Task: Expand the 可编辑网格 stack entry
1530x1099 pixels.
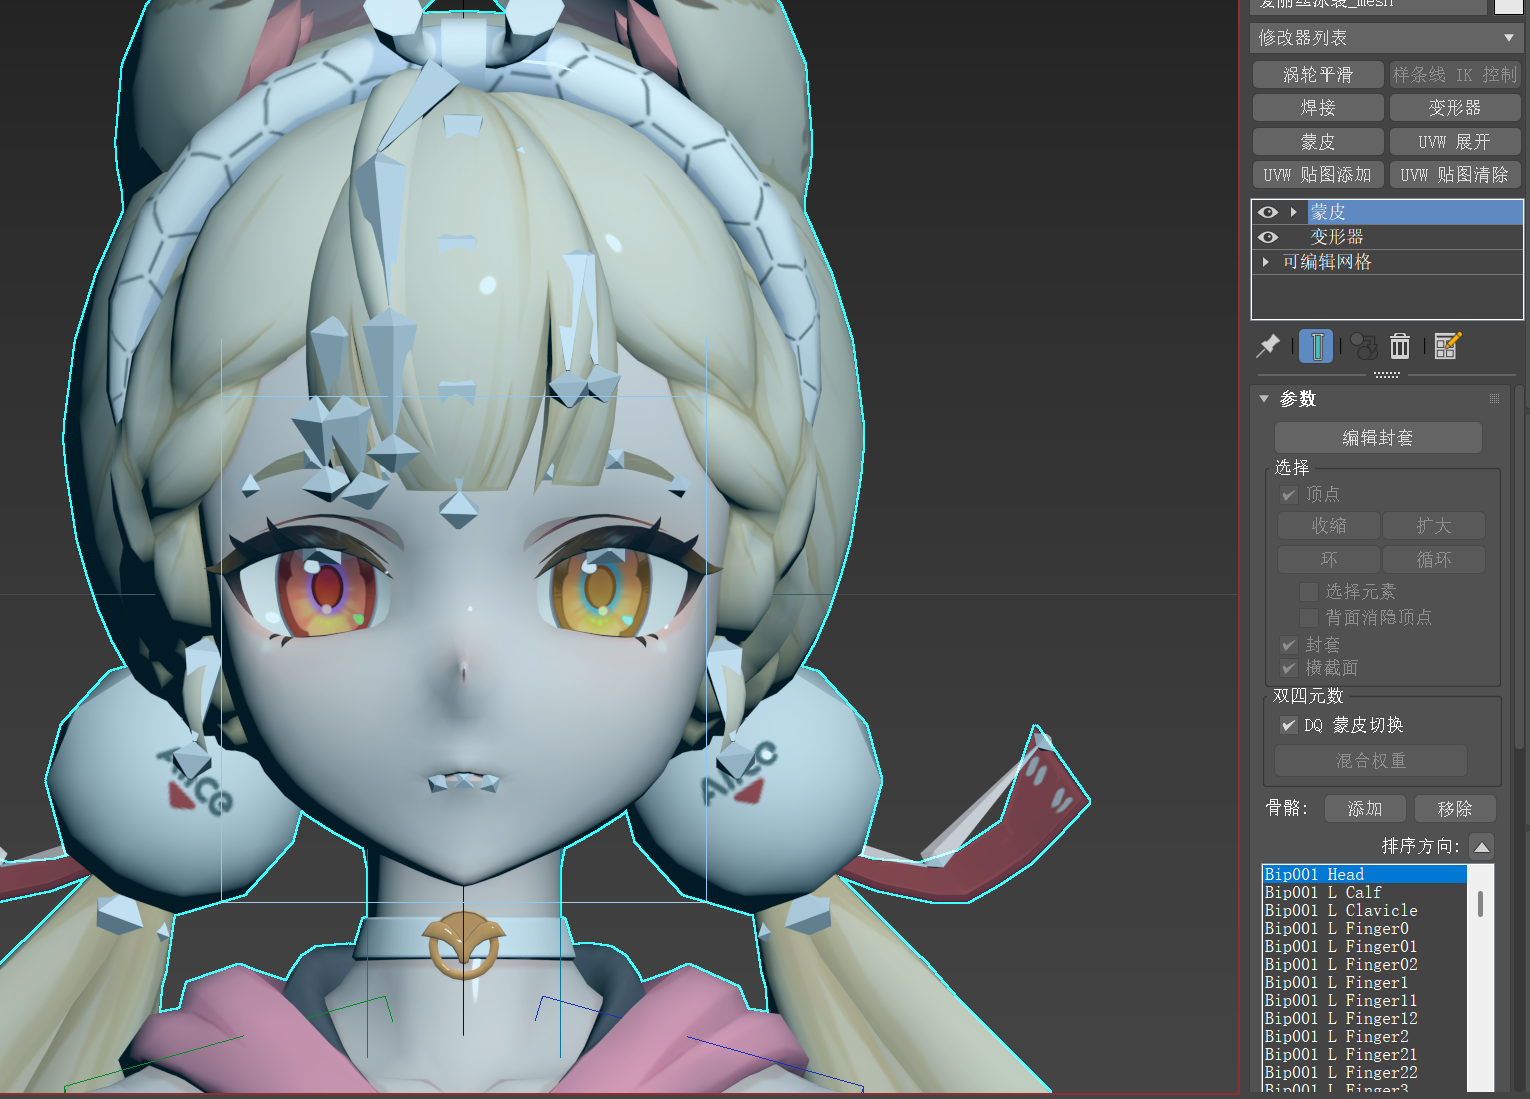Action: [1266, 262]
